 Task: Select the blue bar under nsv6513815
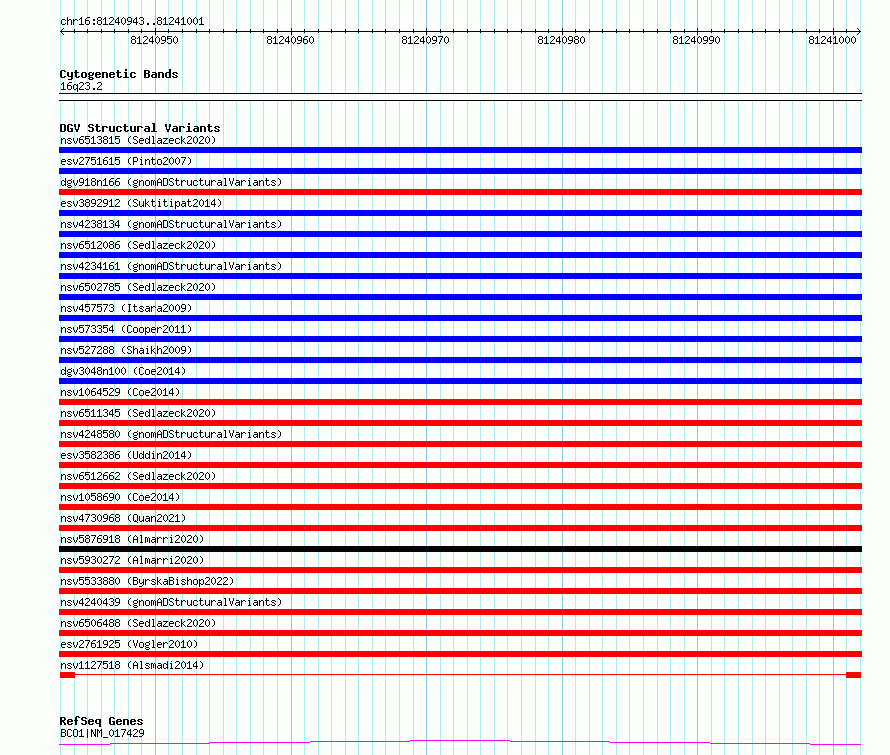460,150
